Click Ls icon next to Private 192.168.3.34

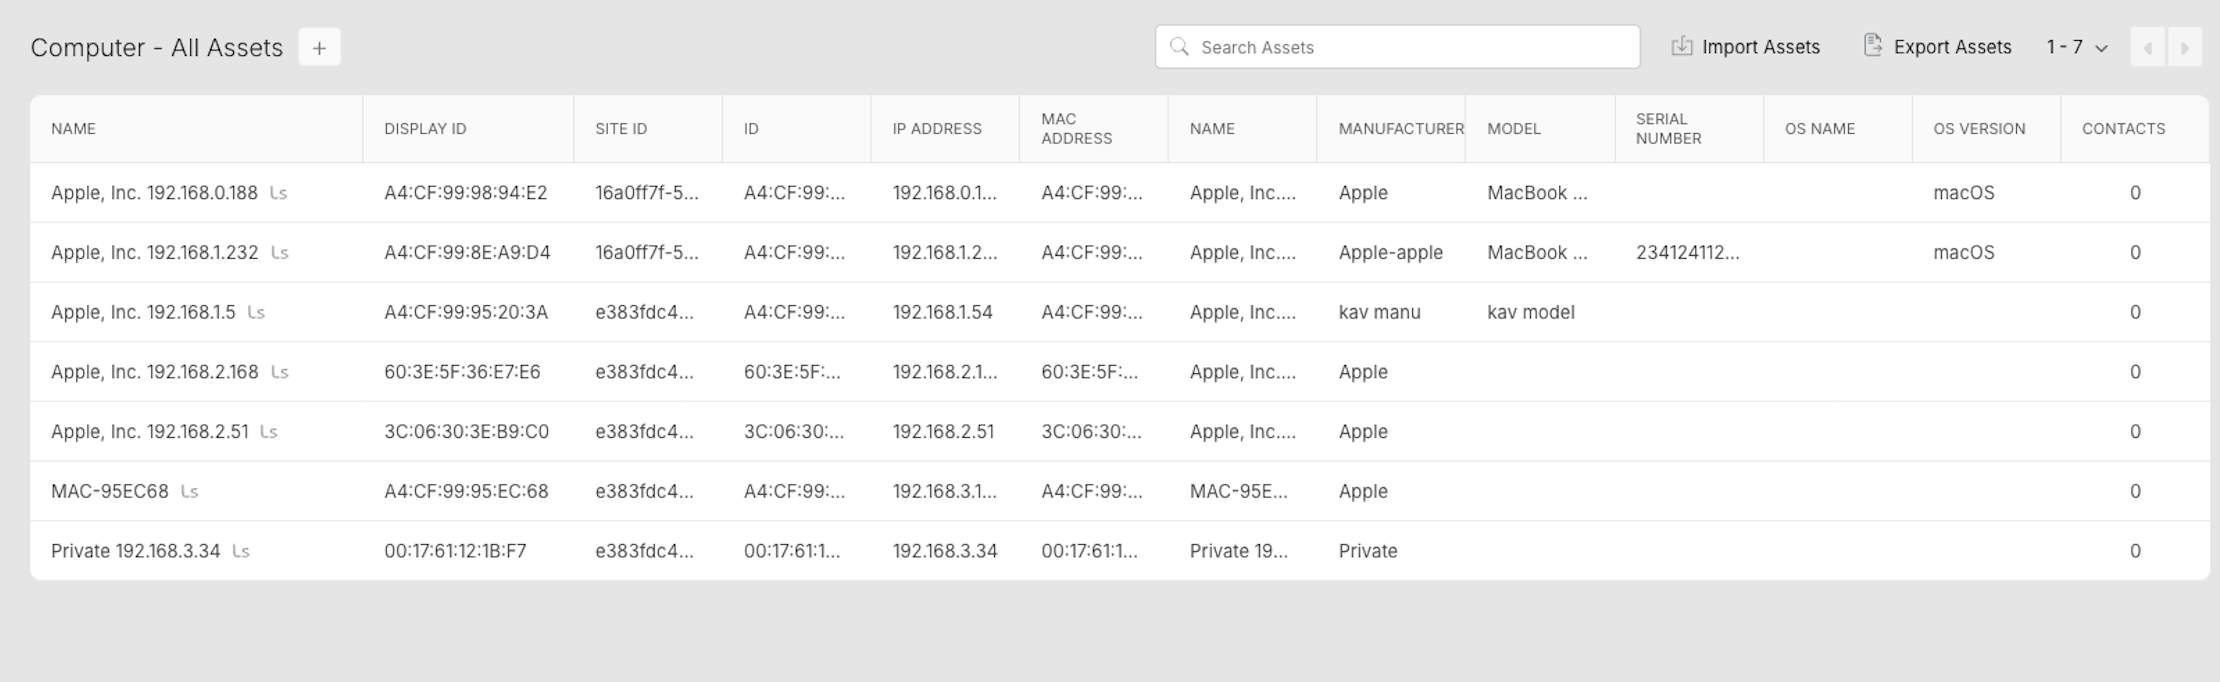(x=241, y=551)
